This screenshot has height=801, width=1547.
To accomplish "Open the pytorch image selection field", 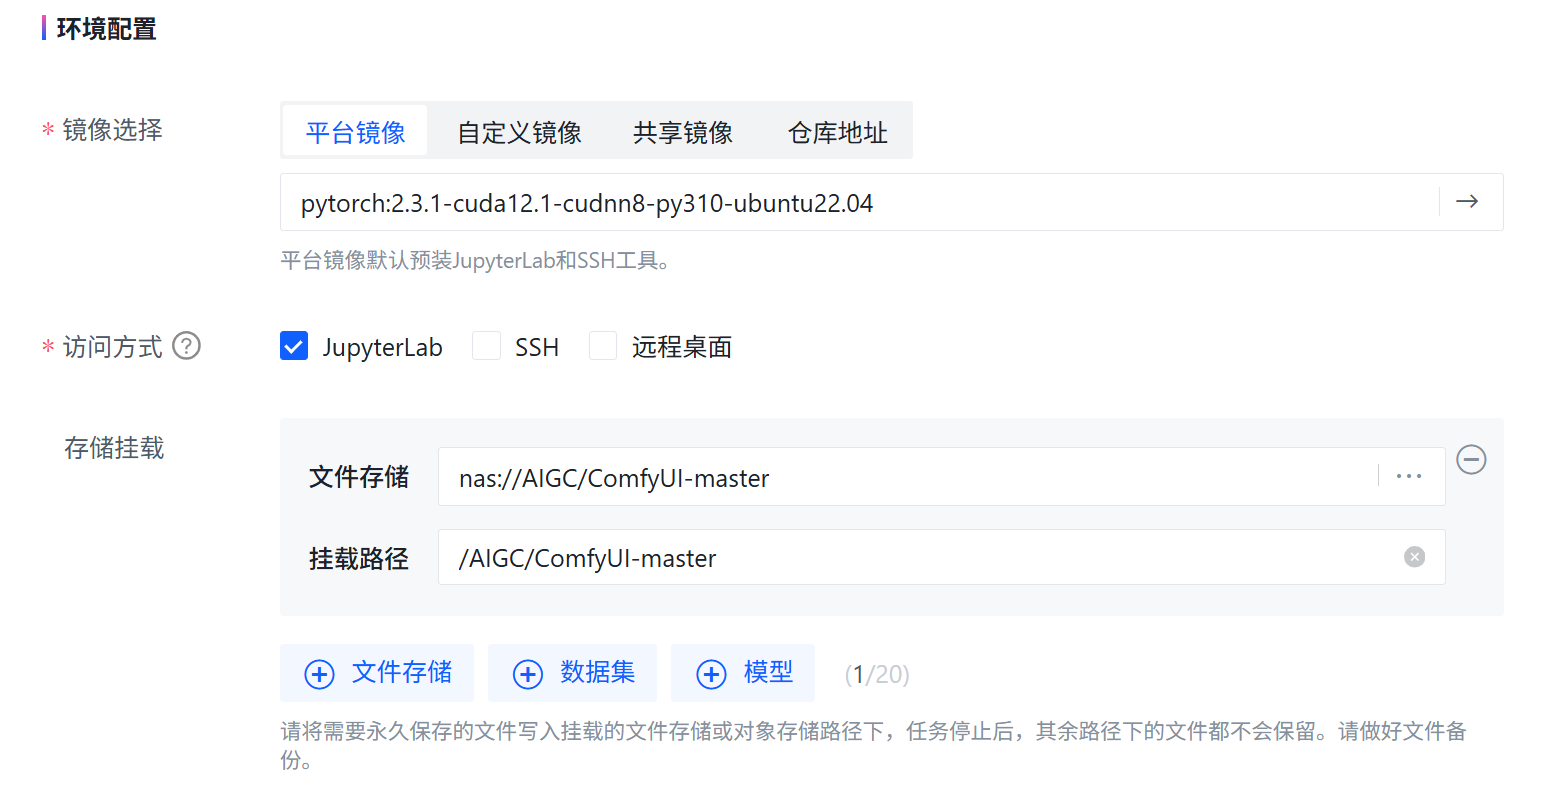I will coord(891,202).
